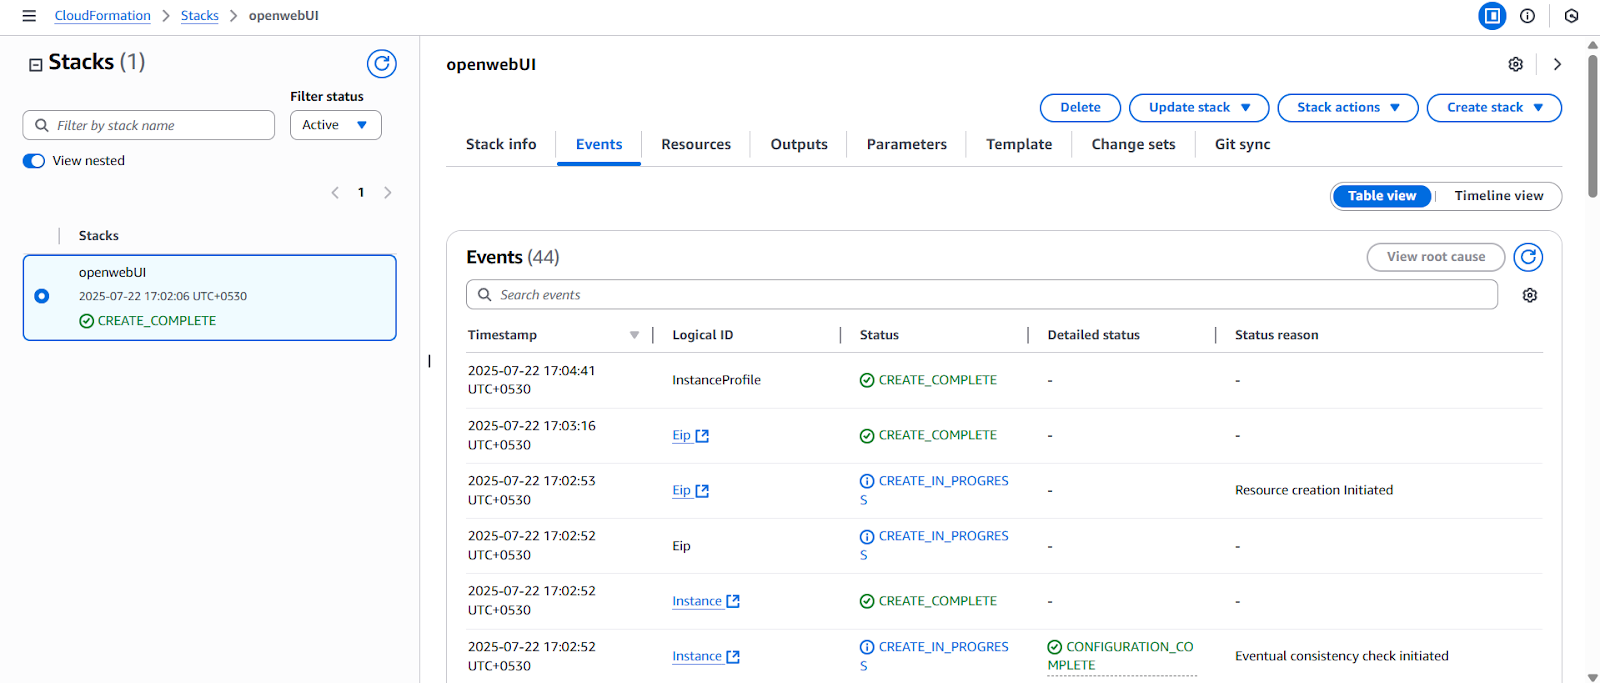Screen dimensions: 1600x683
Task: Click the top-right hexagon settings icon
Action: click(x=1572, y=16)
